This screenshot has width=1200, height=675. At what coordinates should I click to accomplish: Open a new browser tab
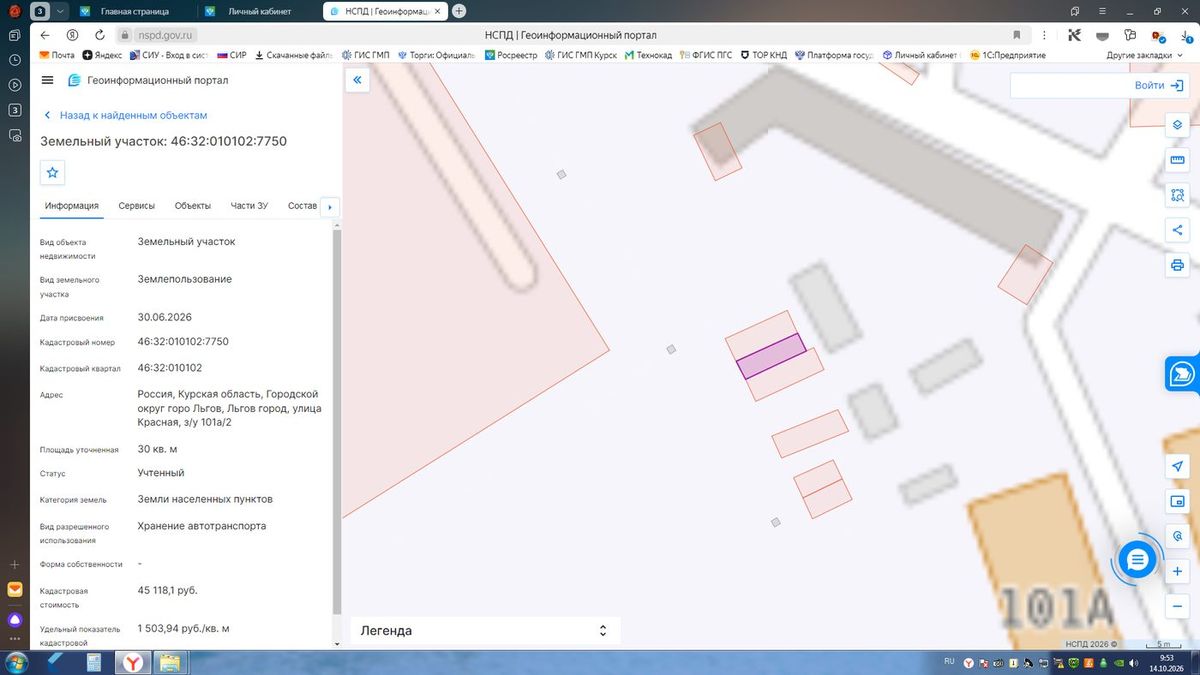[x=459, y=11]
